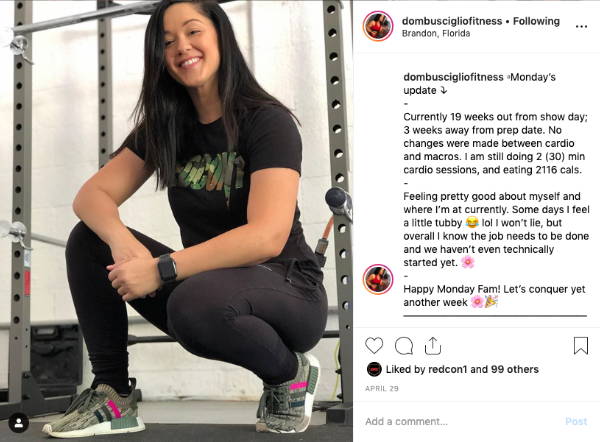Save the post with the bookmark icon
Screen dimensions: 600x442
click(580, 346)
